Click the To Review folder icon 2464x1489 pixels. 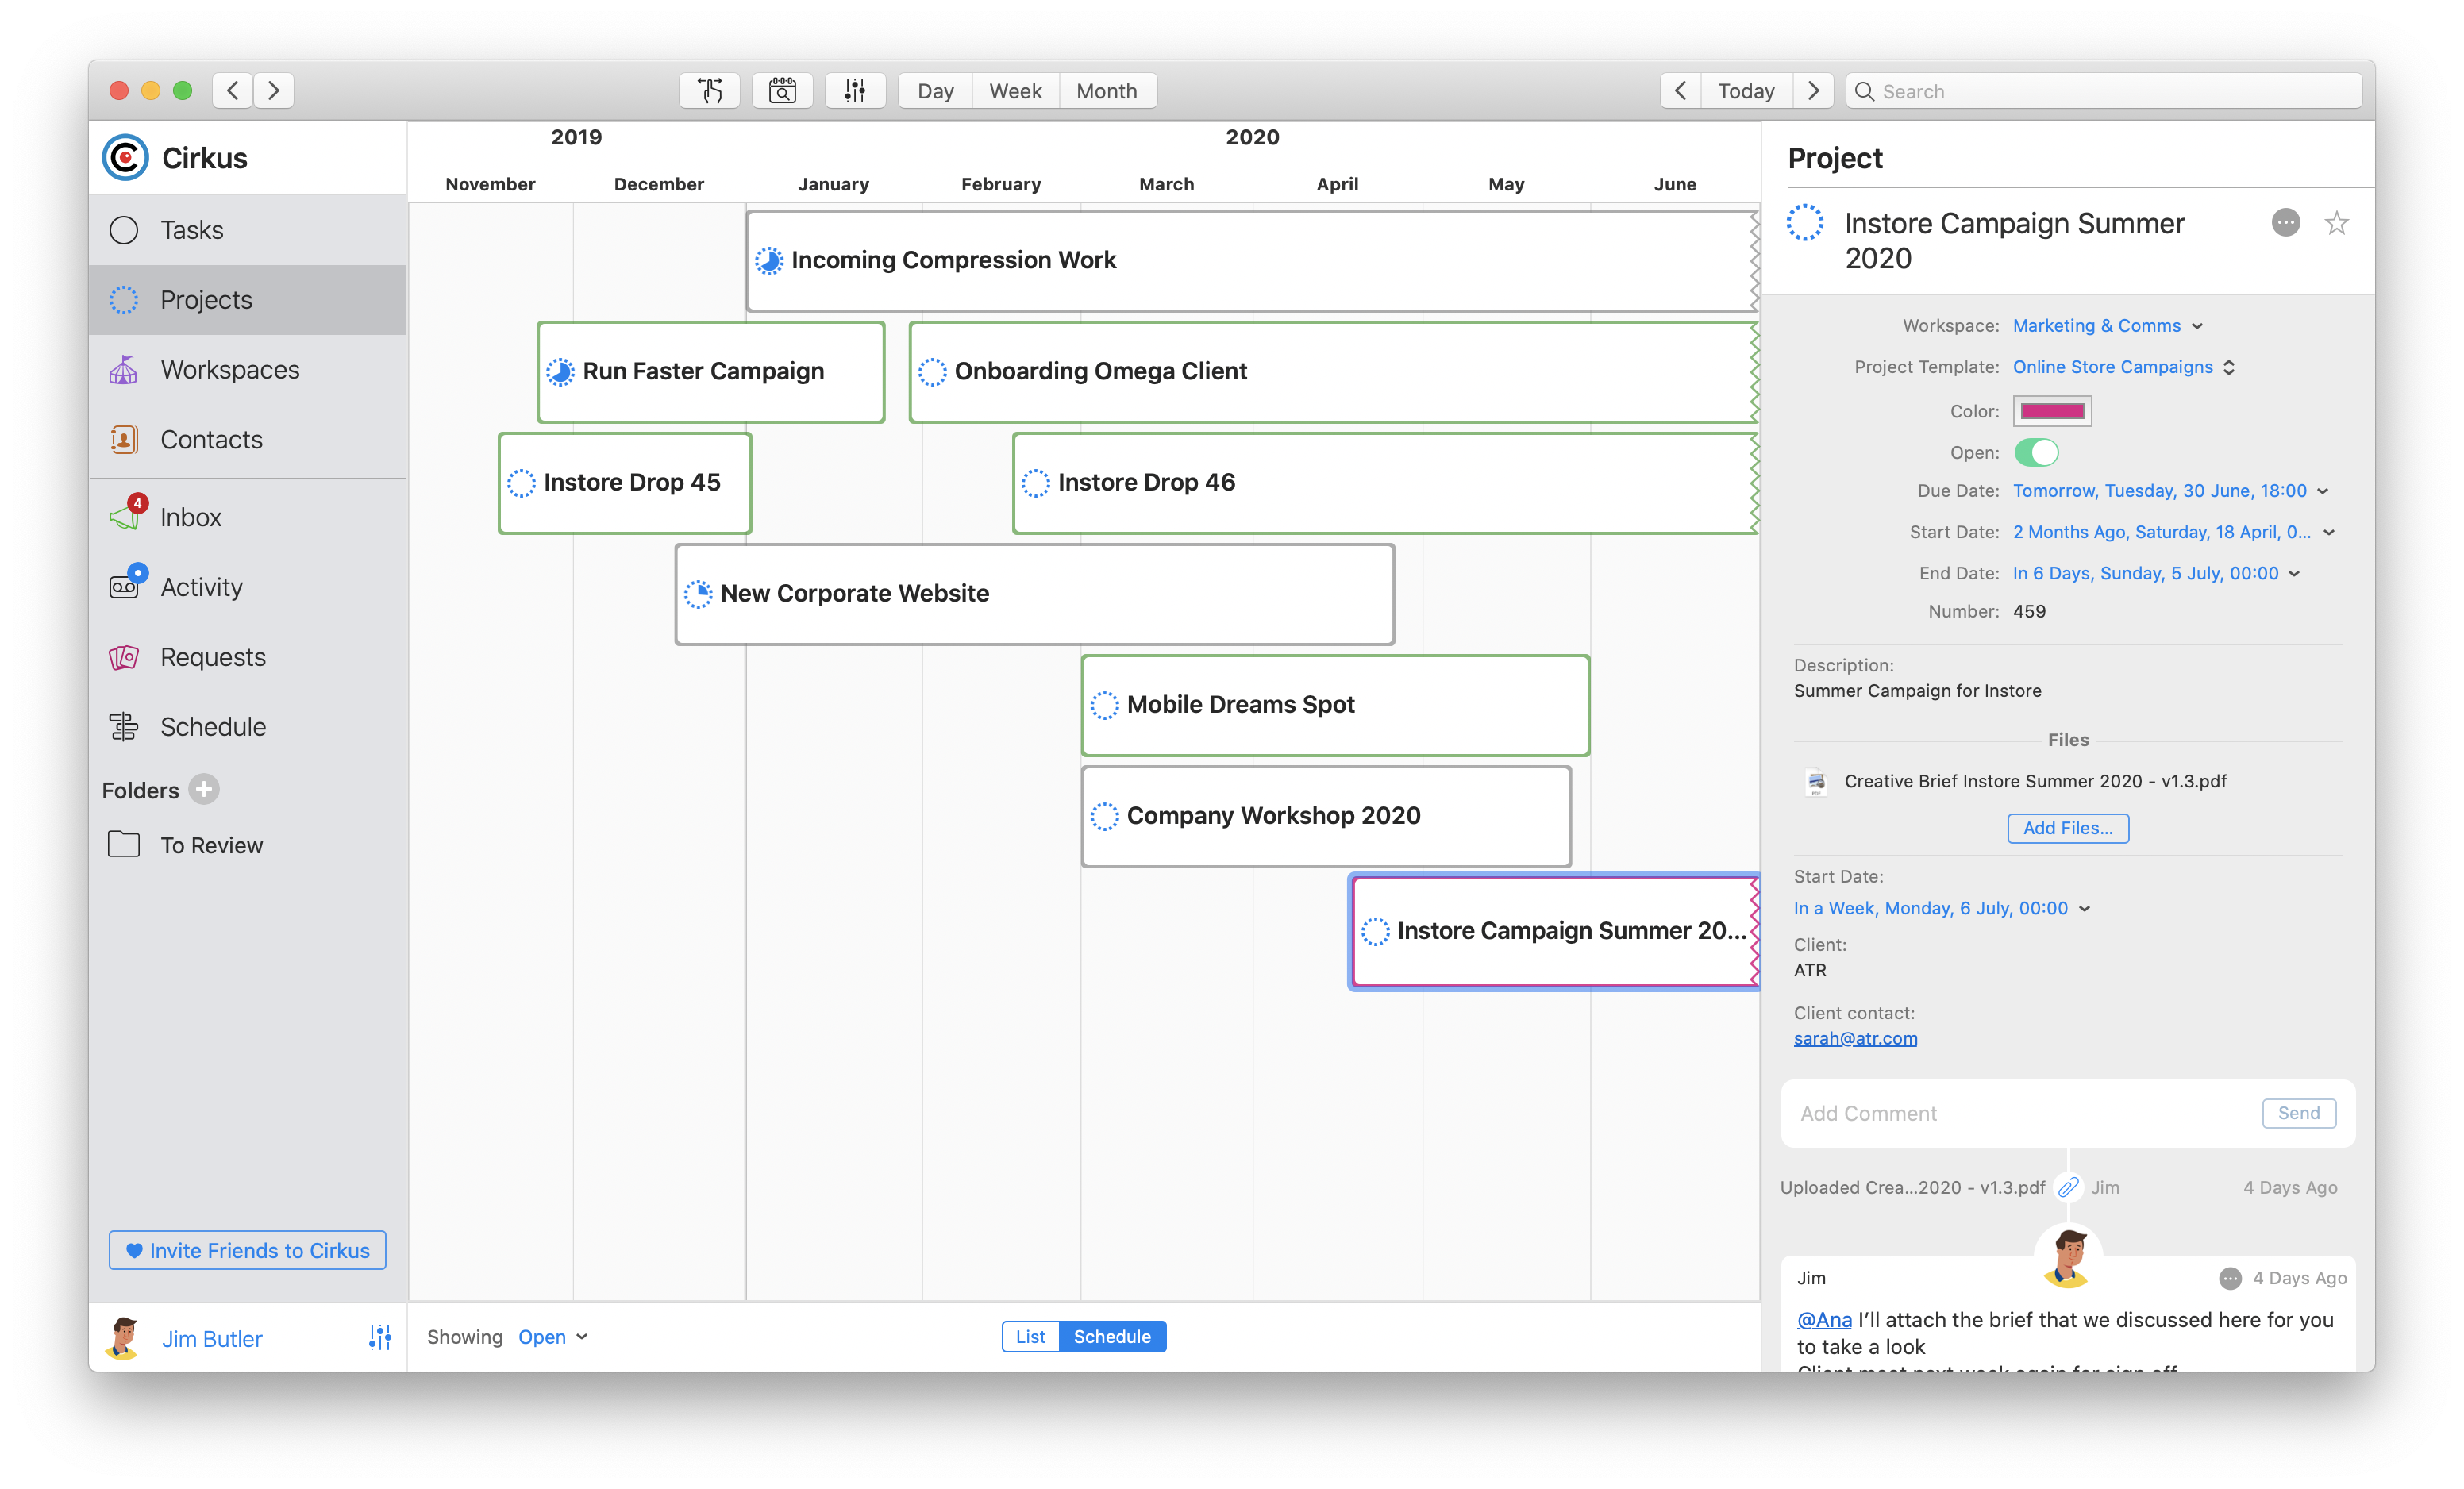tap(124, 845)
